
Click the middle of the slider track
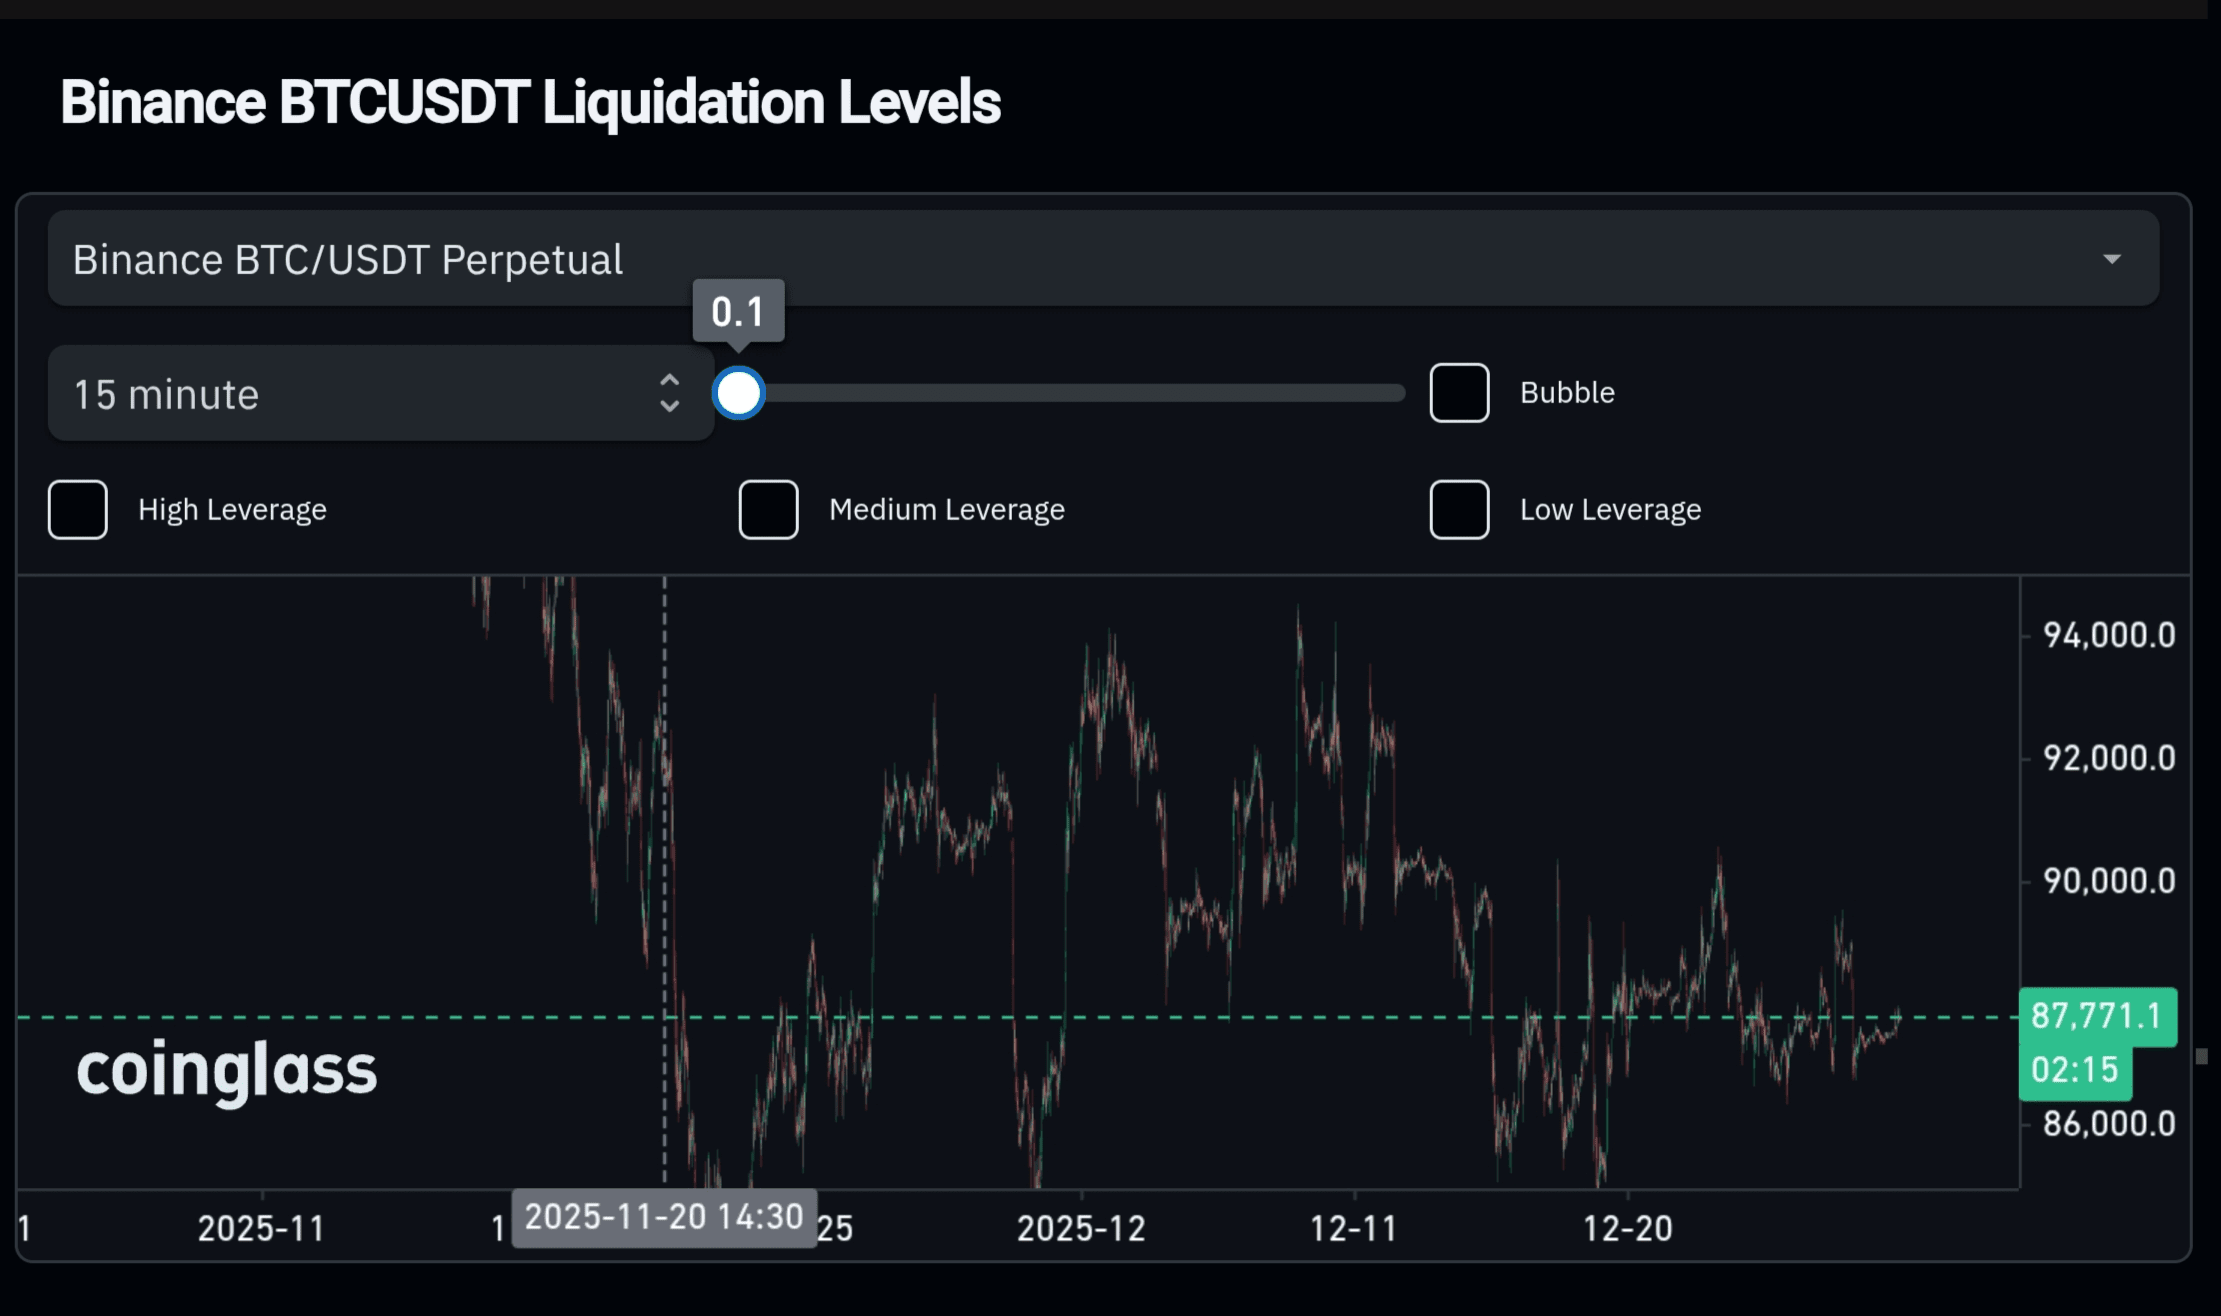[x=1072, y=393]
